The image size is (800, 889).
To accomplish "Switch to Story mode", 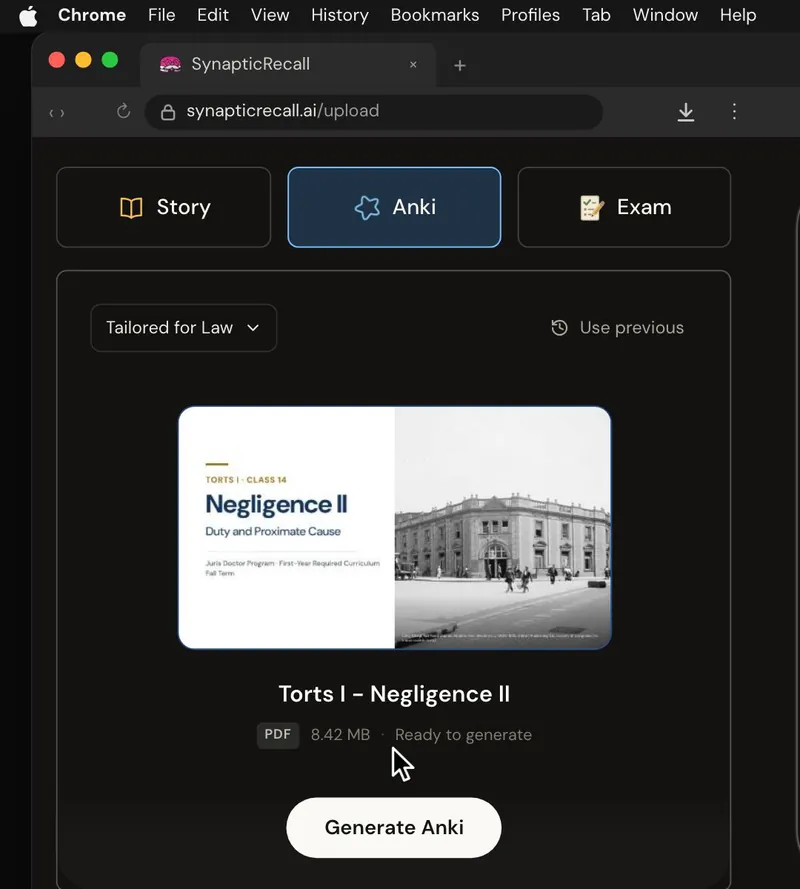I will (x=164, y=207).
